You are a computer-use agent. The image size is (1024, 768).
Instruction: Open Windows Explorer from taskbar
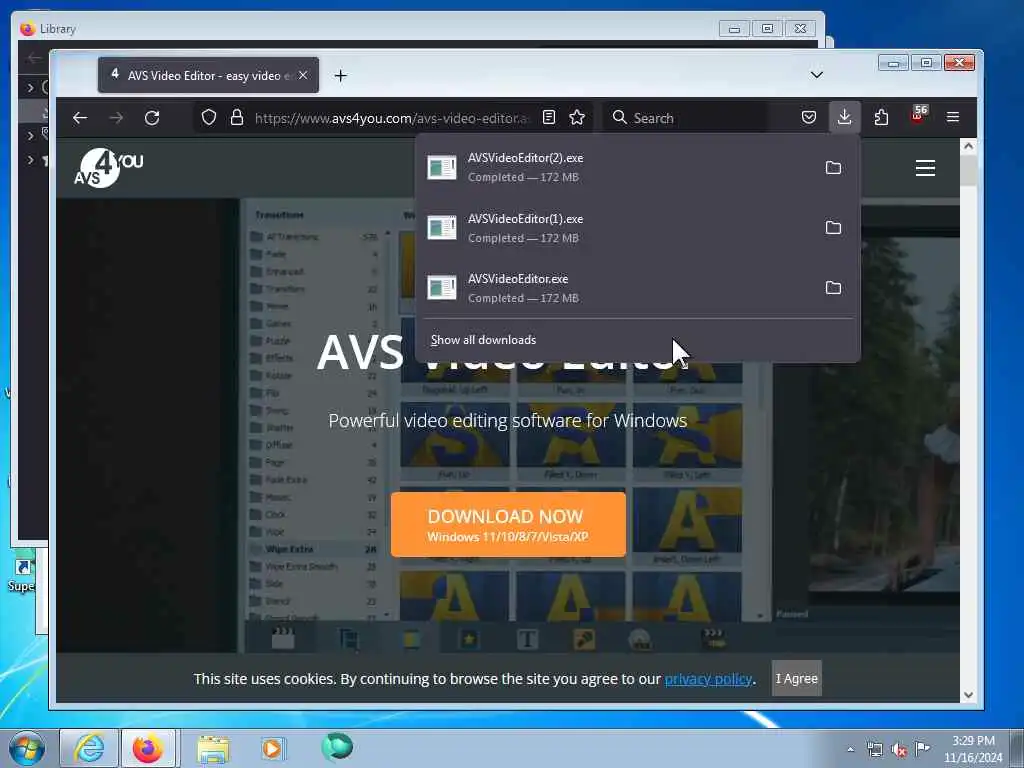[213, 748]
